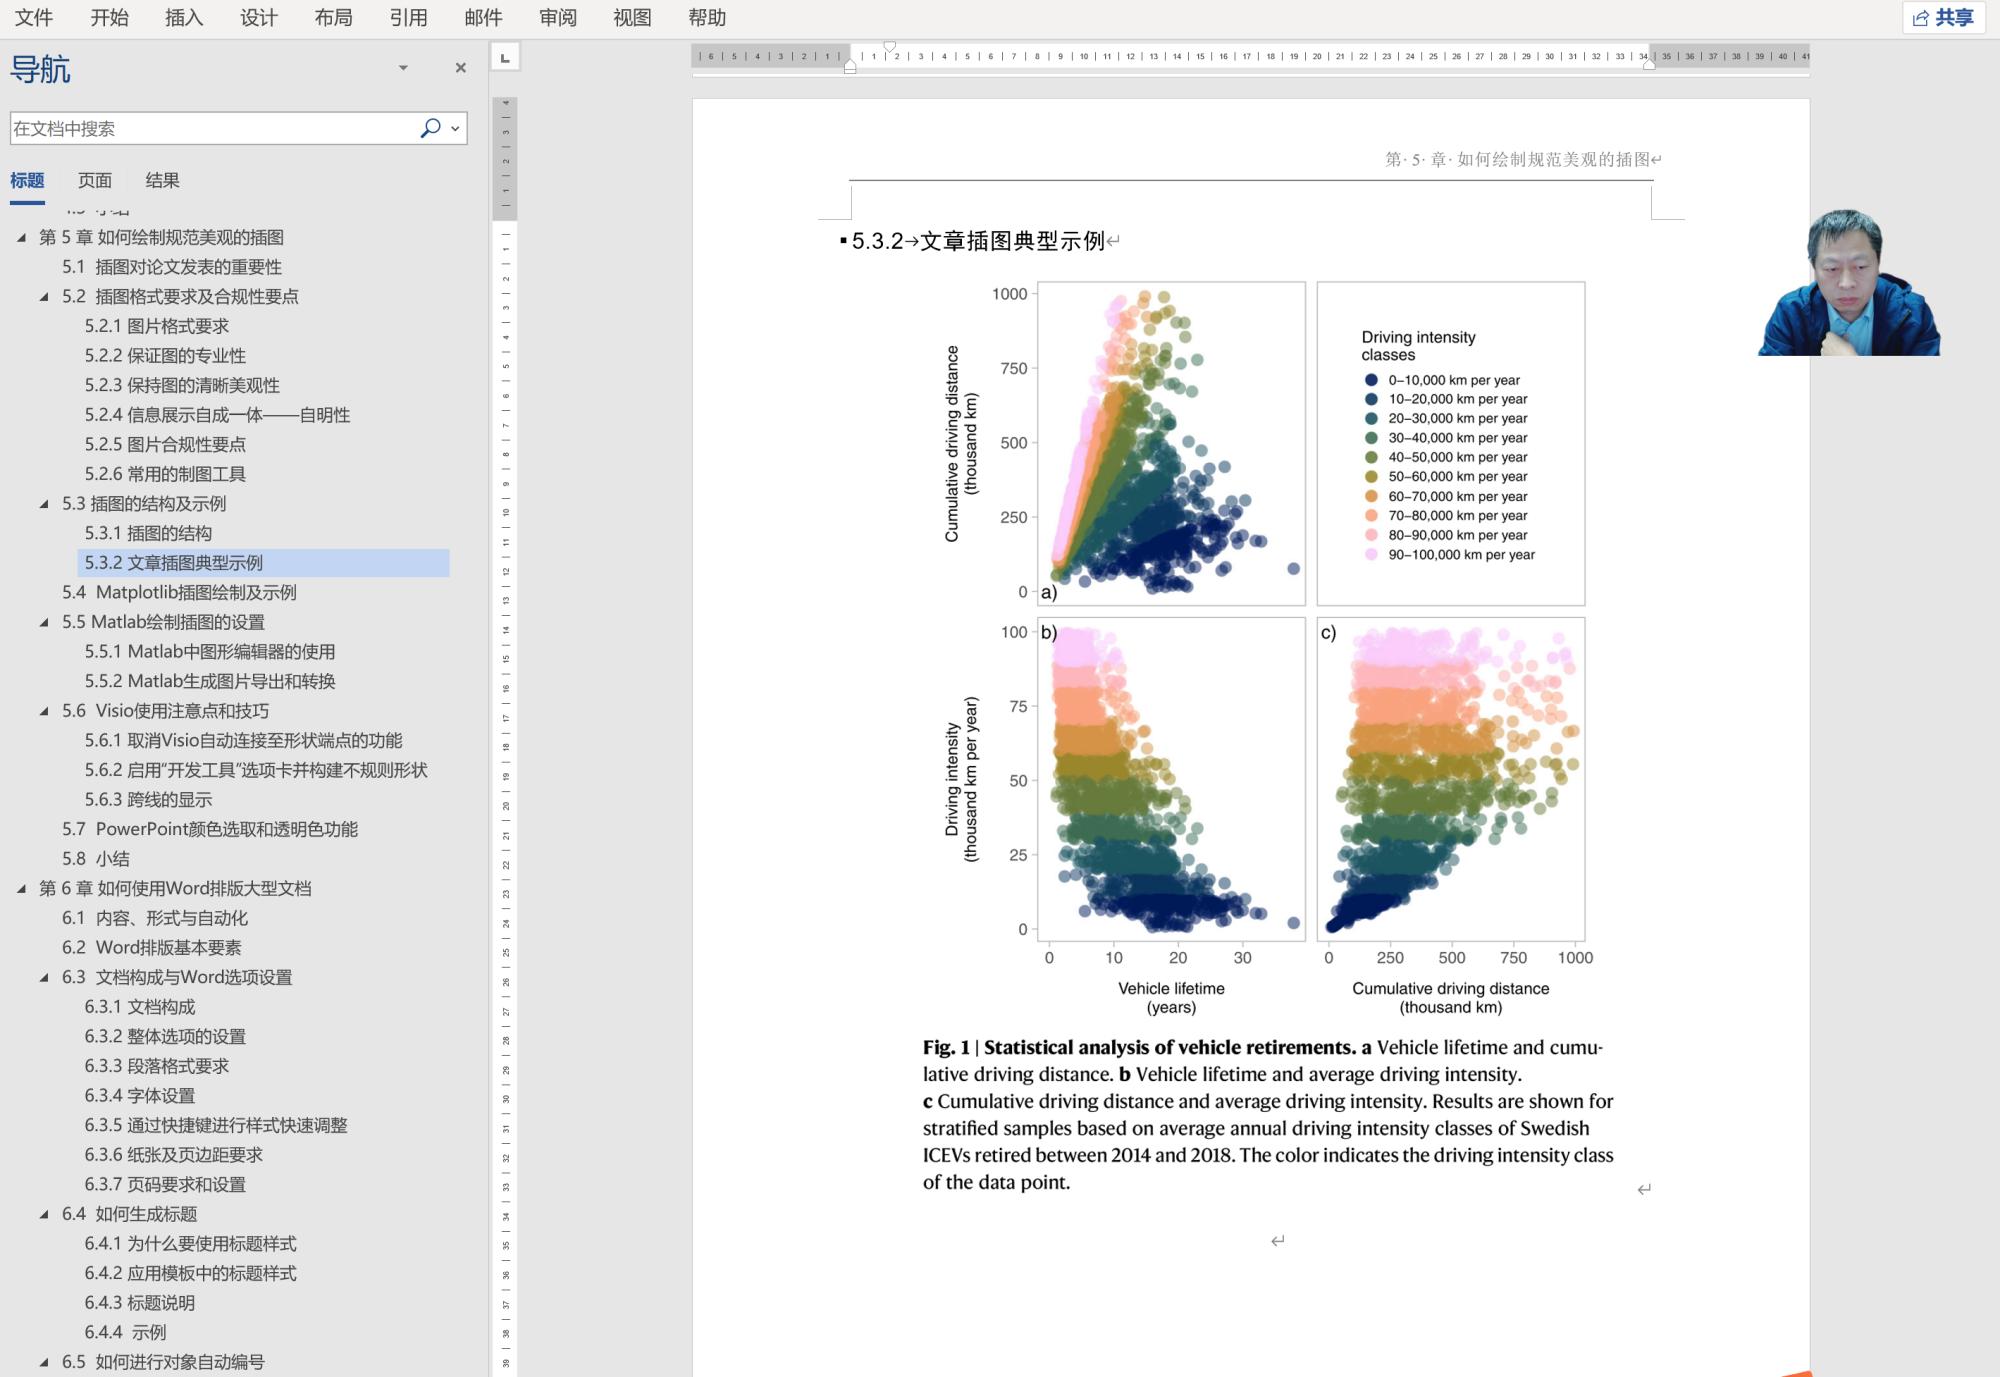Collapse section 5.6 Visio heading
Screen dimensions: 2000x1377
coord(44,711)
